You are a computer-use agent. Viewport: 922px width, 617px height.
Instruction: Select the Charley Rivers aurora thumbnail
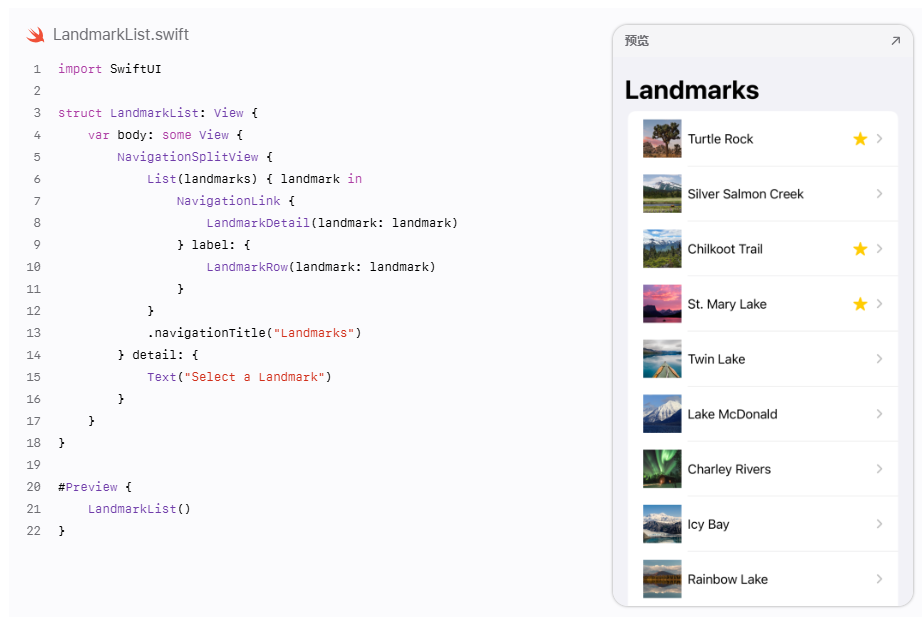tap(662, 469)
